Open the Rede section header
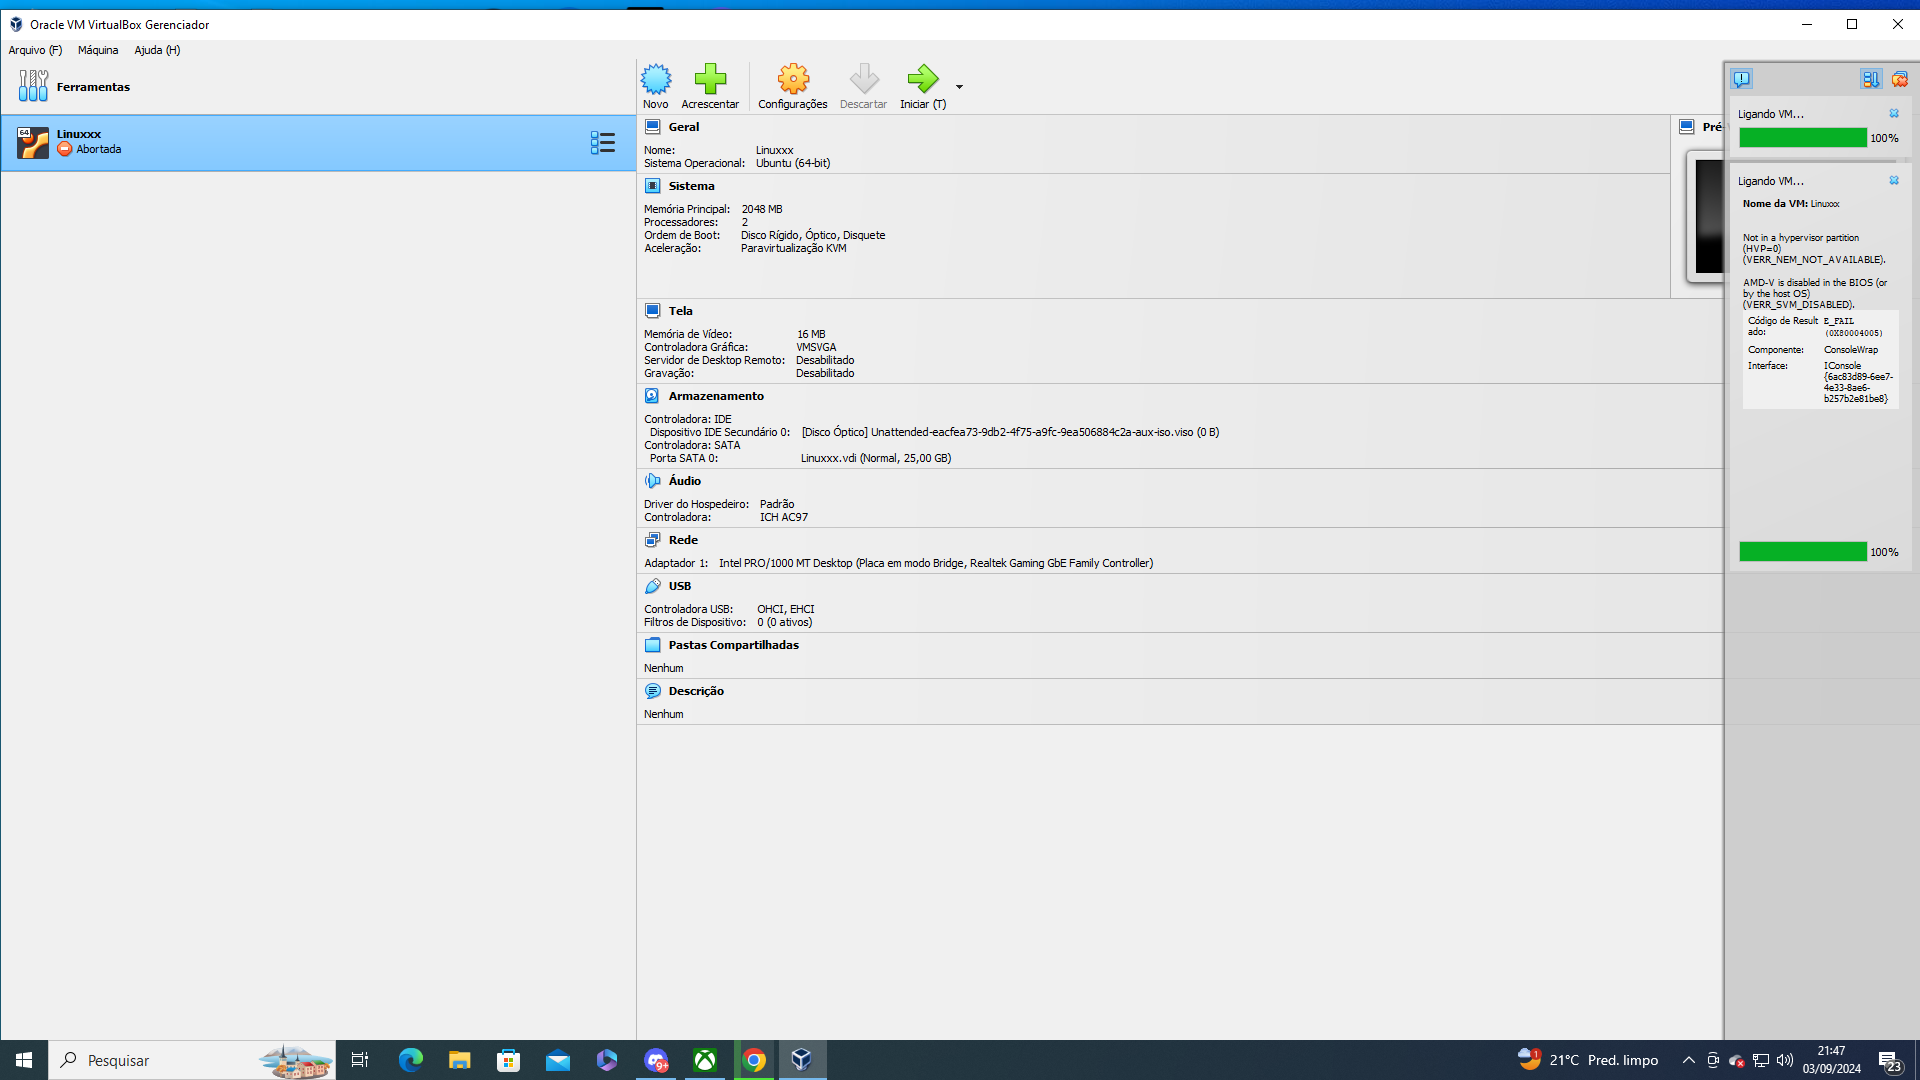This screenshot has width=1920, height=1080. pyautogui.click(x=683, y=540)
